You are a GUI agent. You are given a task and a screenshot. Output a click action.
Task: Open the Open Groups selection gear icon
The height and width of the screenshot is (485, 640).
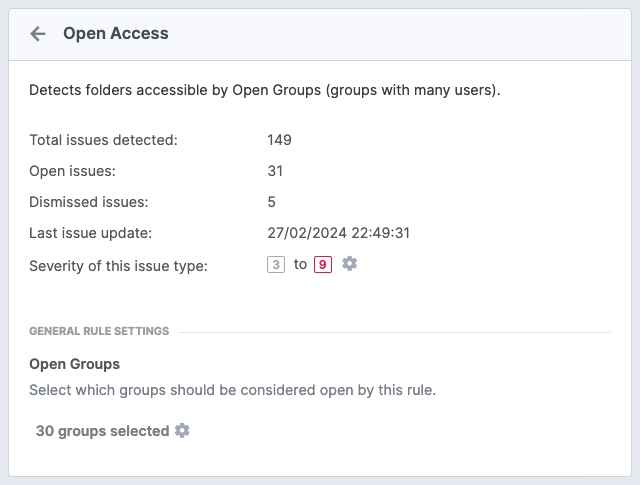tap(182, 430)
